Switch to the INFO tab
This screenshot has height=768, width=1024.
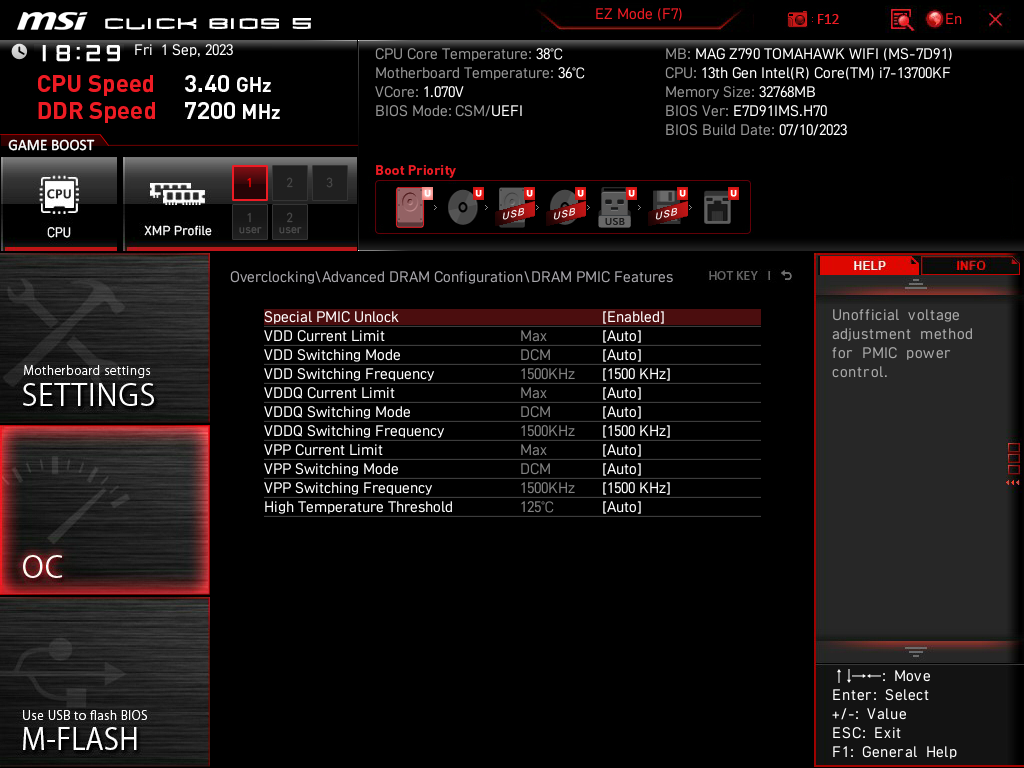(970, 266)
